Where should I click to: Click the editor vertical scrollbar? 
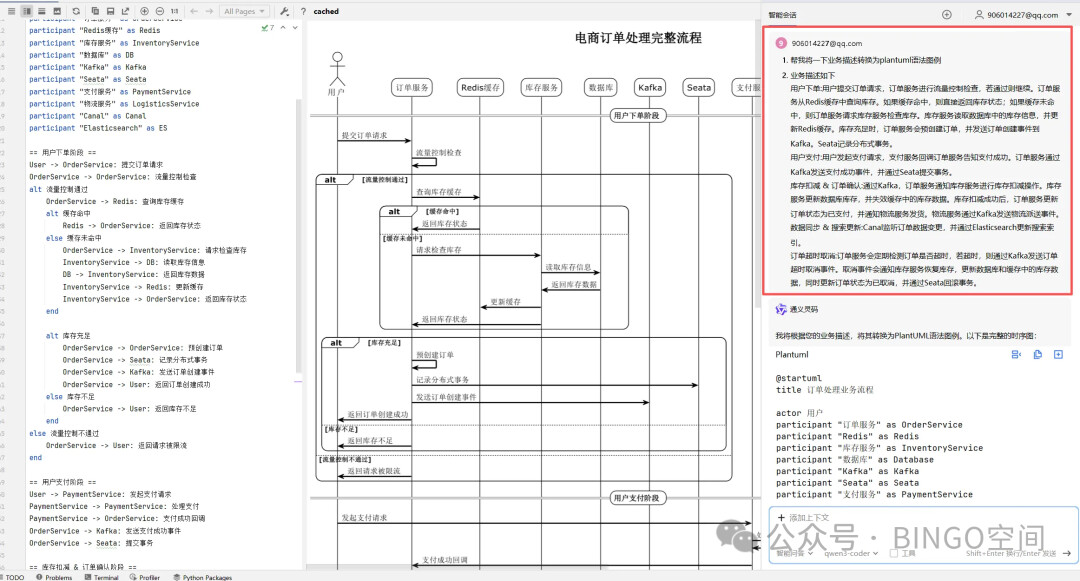click(x=298, y=234)
